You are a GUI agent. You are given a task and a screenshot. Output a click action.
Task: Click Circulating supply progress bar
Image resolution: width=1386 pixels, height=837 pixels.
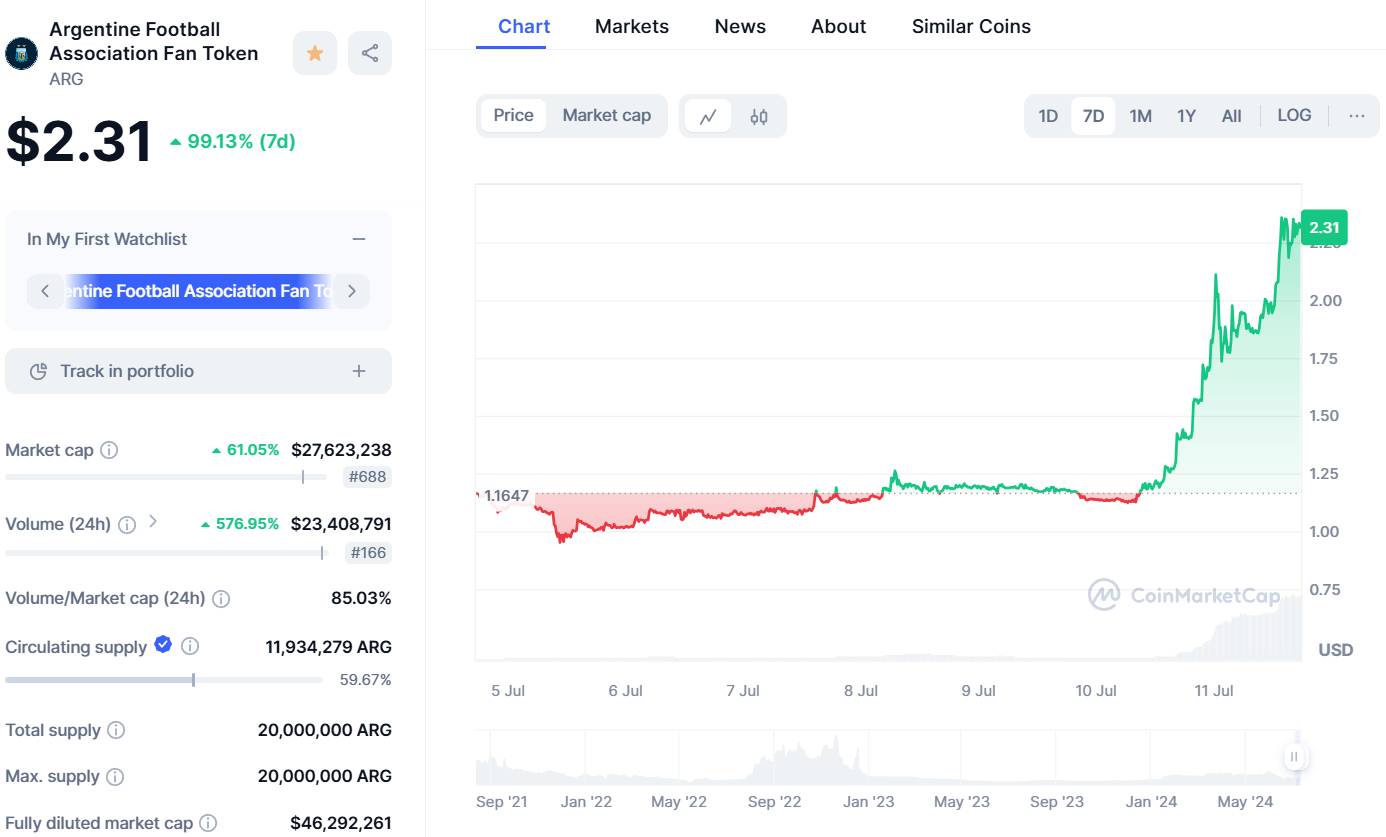164,680
